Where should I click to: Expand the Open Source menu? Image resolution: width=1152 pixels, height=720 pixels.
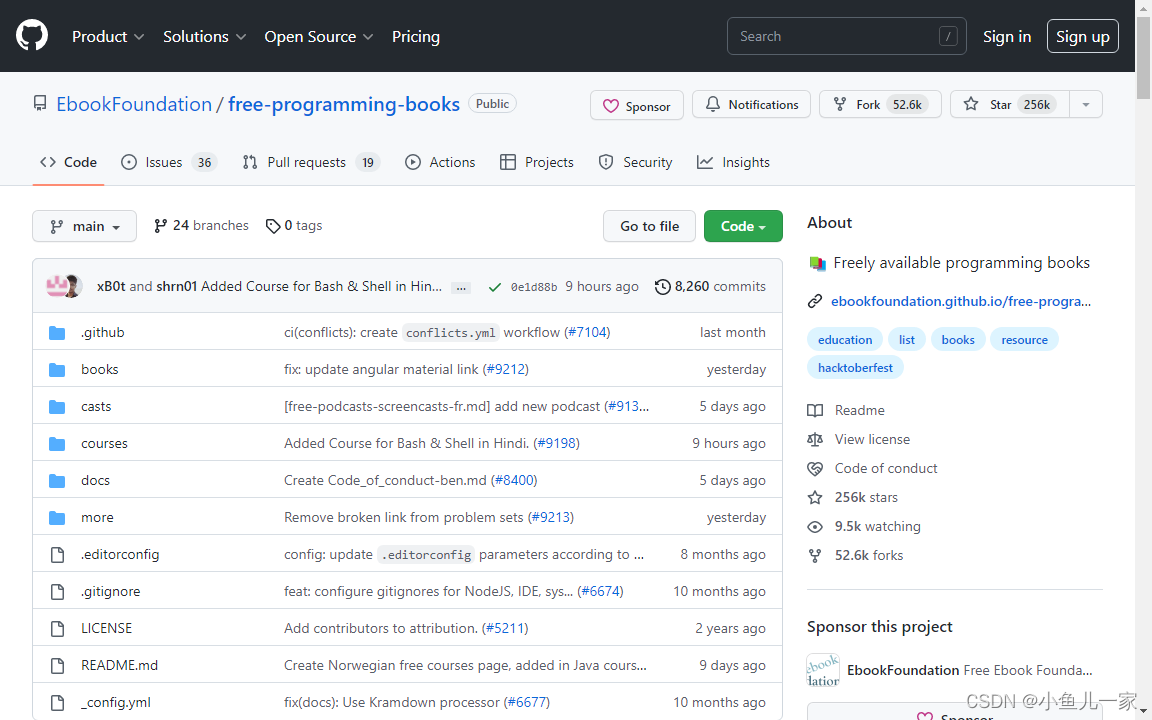click(319, 37)
